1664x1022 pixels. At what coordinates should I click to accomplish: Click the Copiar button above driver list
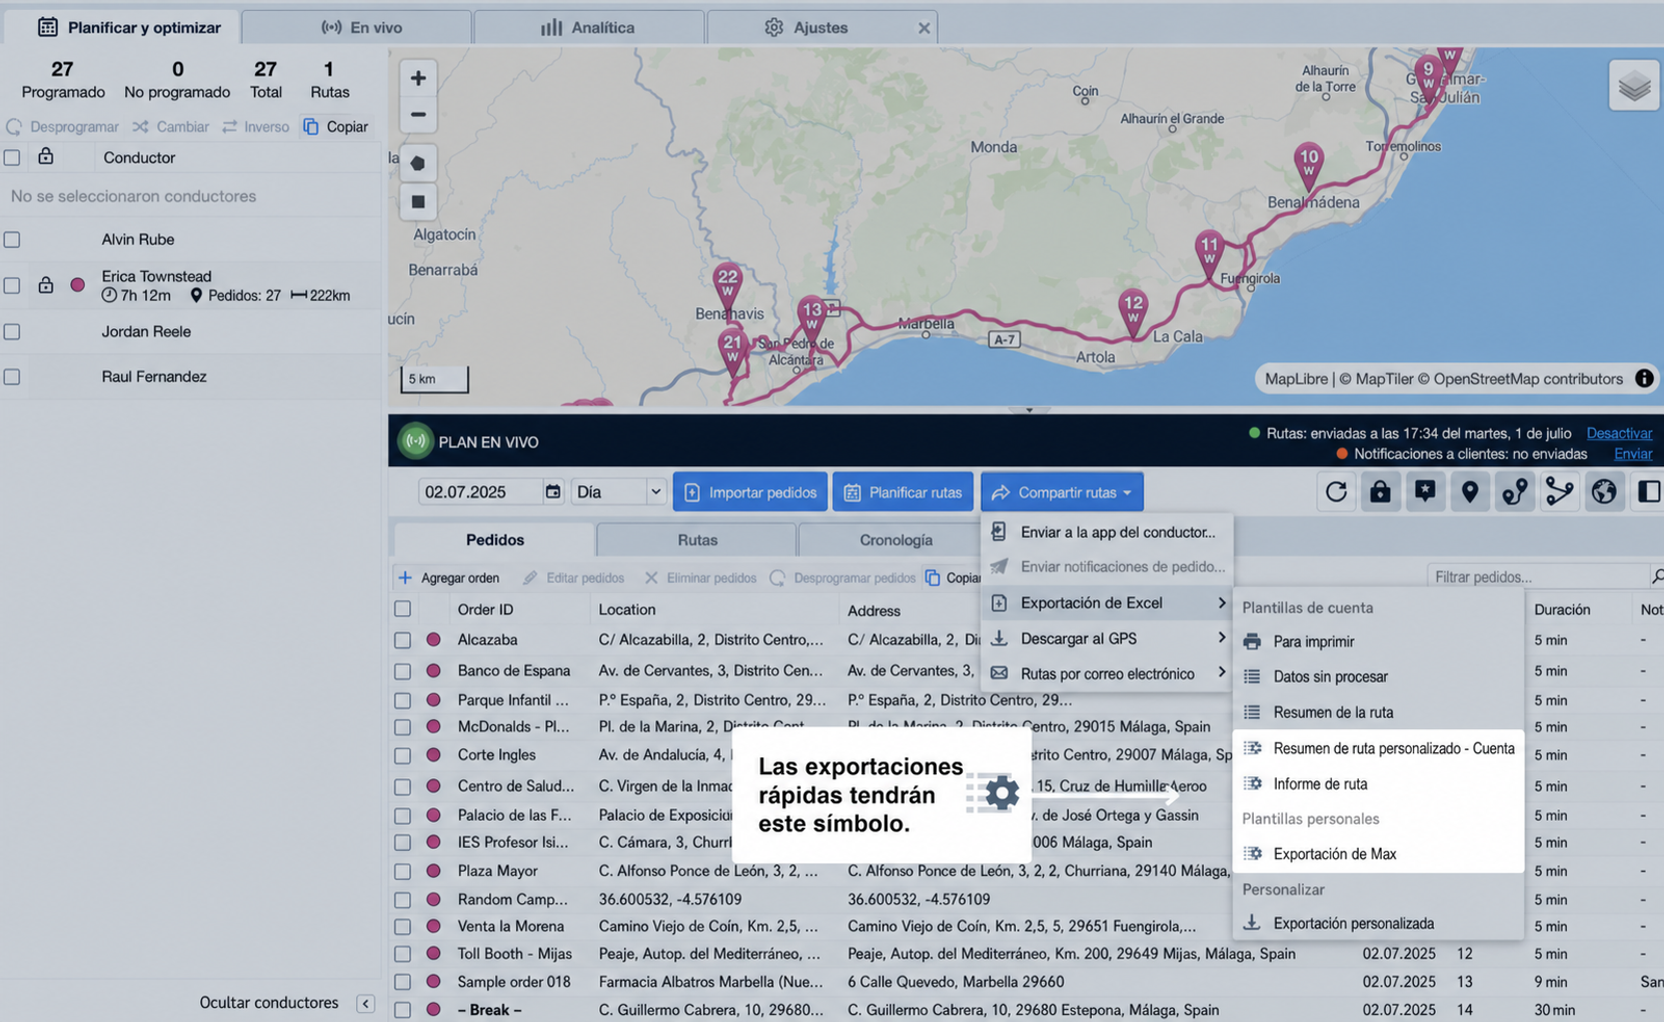tap(336, 126)
